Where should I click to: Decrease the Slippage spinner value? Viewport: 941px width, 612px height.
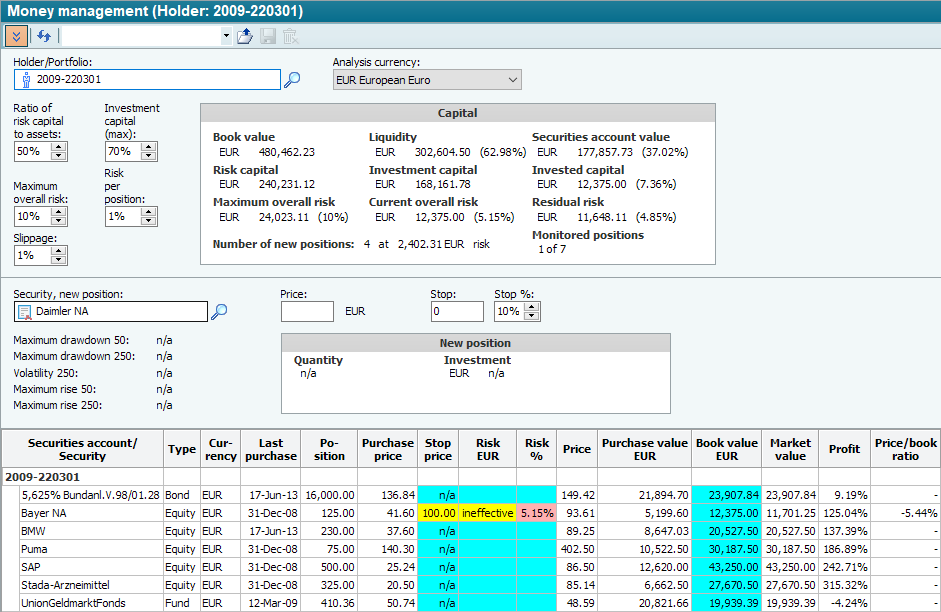[x=59, y=260]
